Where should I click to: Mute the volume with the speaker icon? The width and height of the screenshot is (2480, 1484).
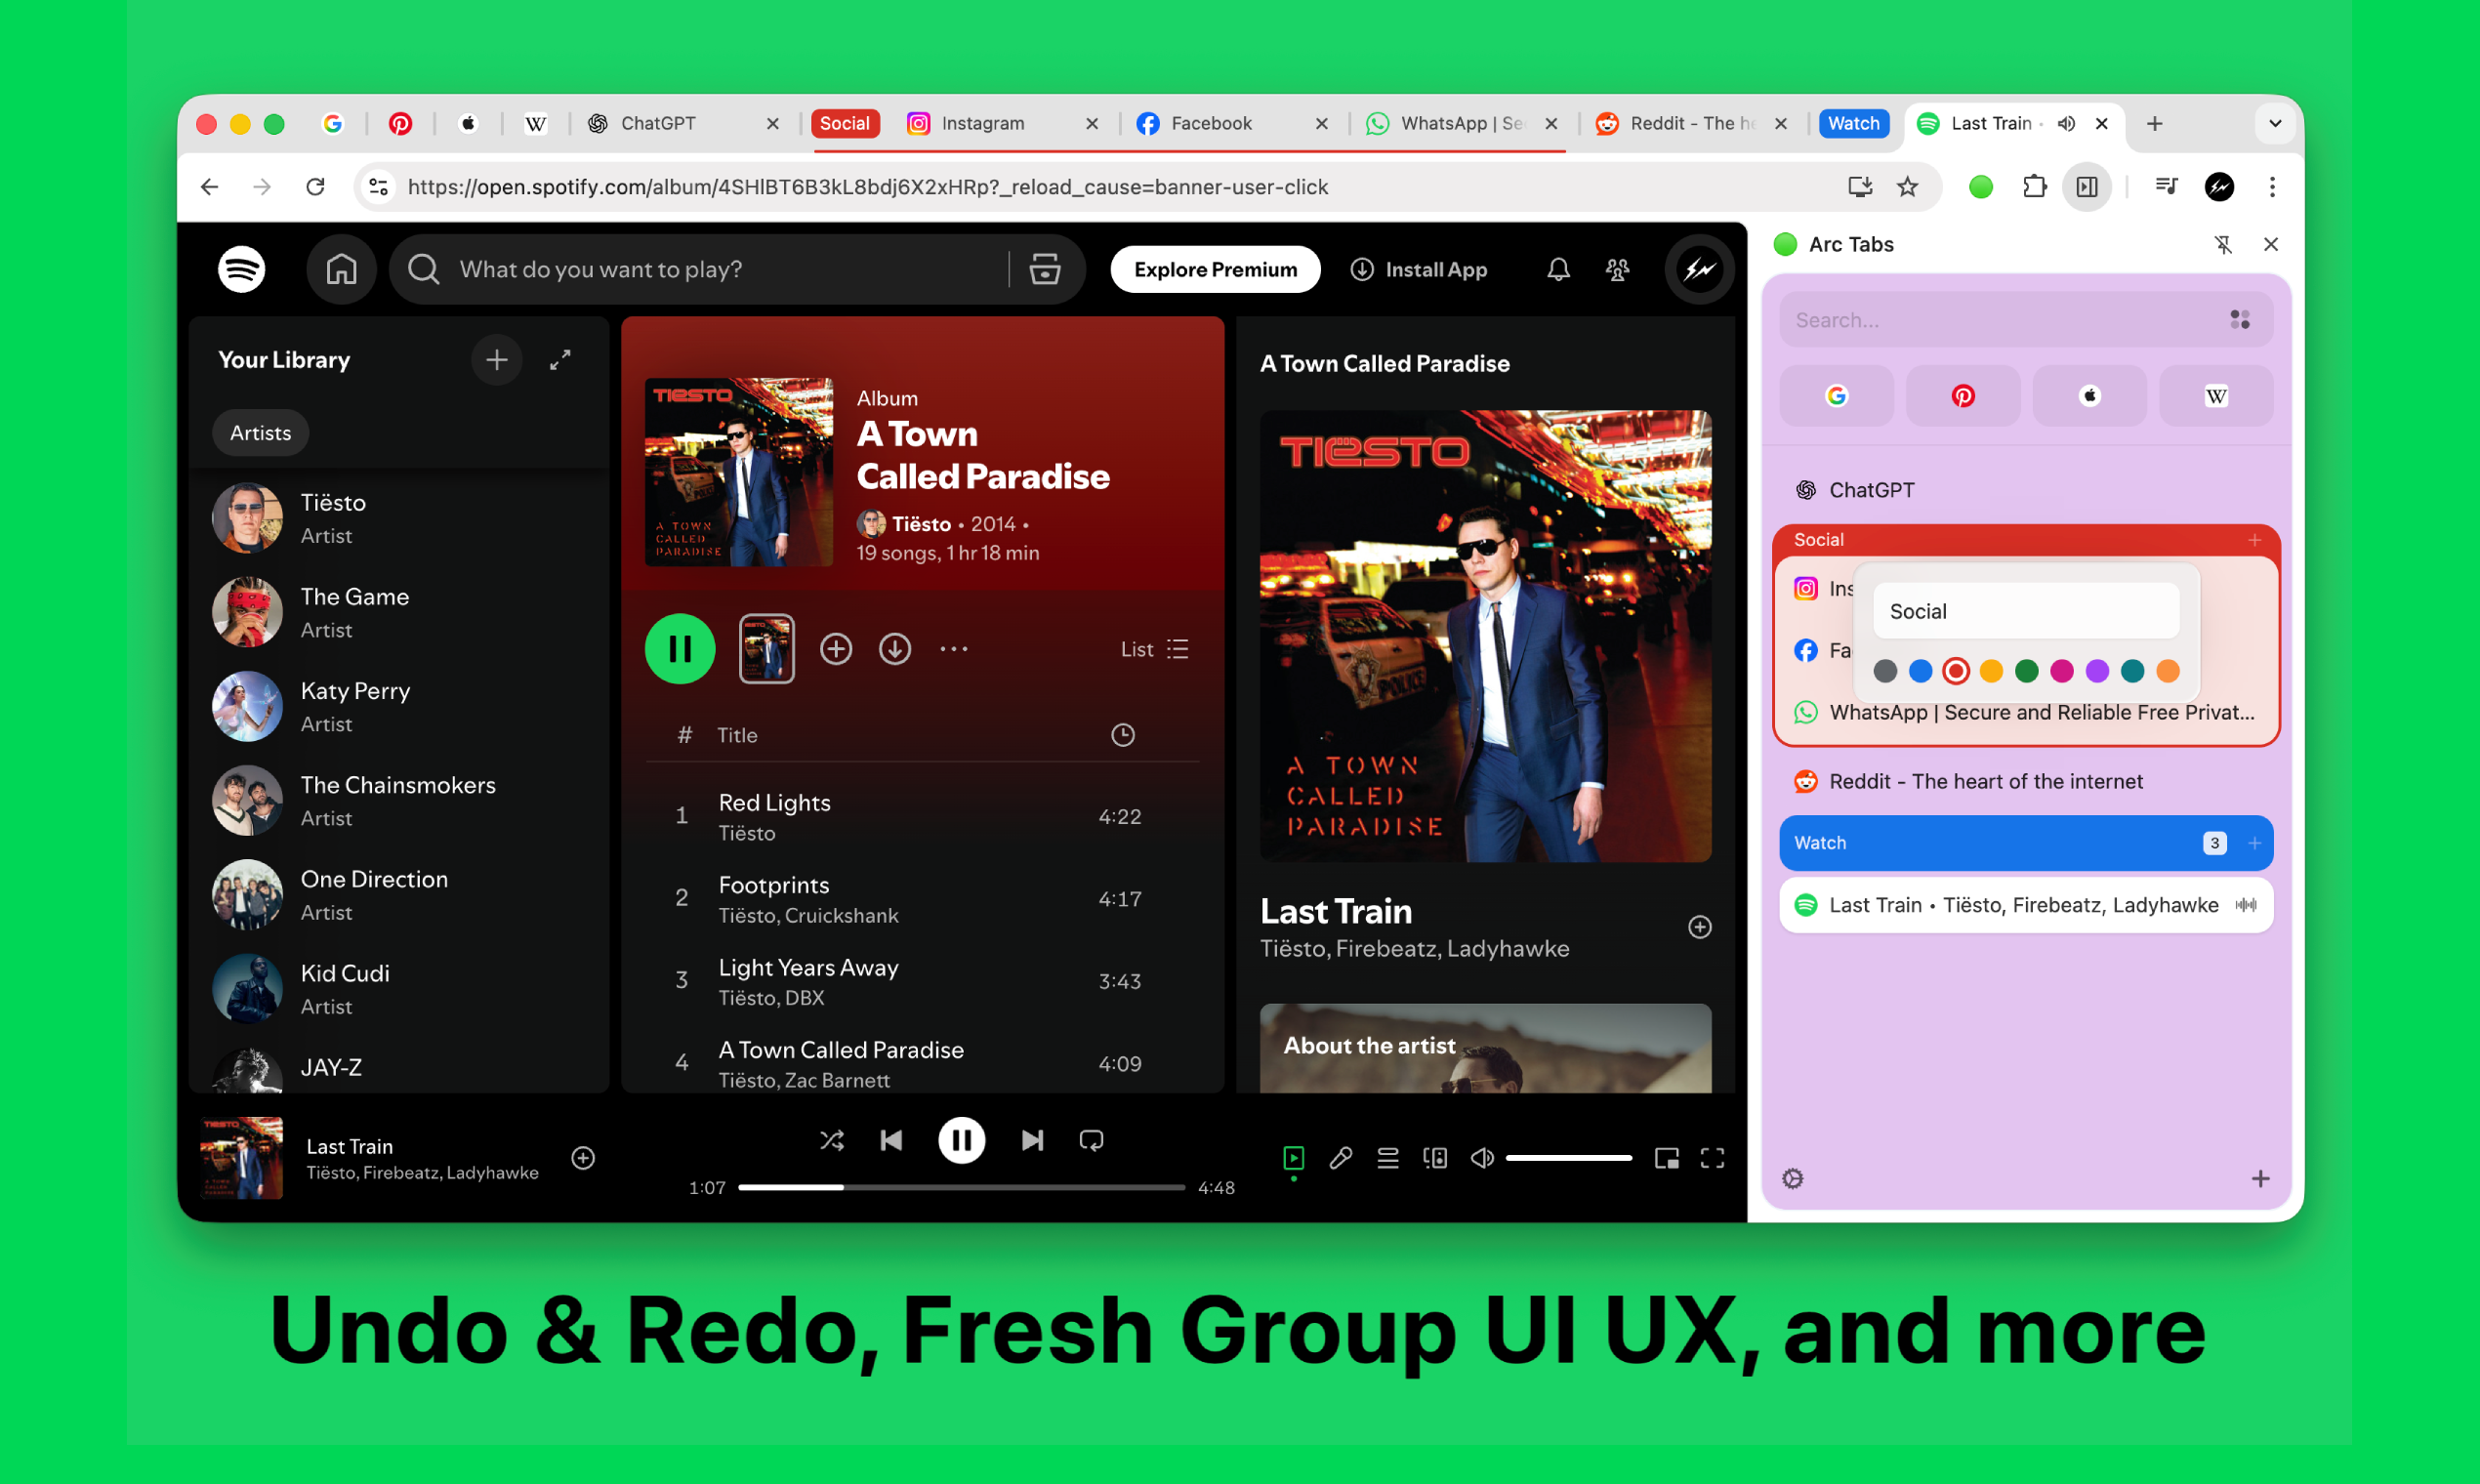click(1481, 1158)
